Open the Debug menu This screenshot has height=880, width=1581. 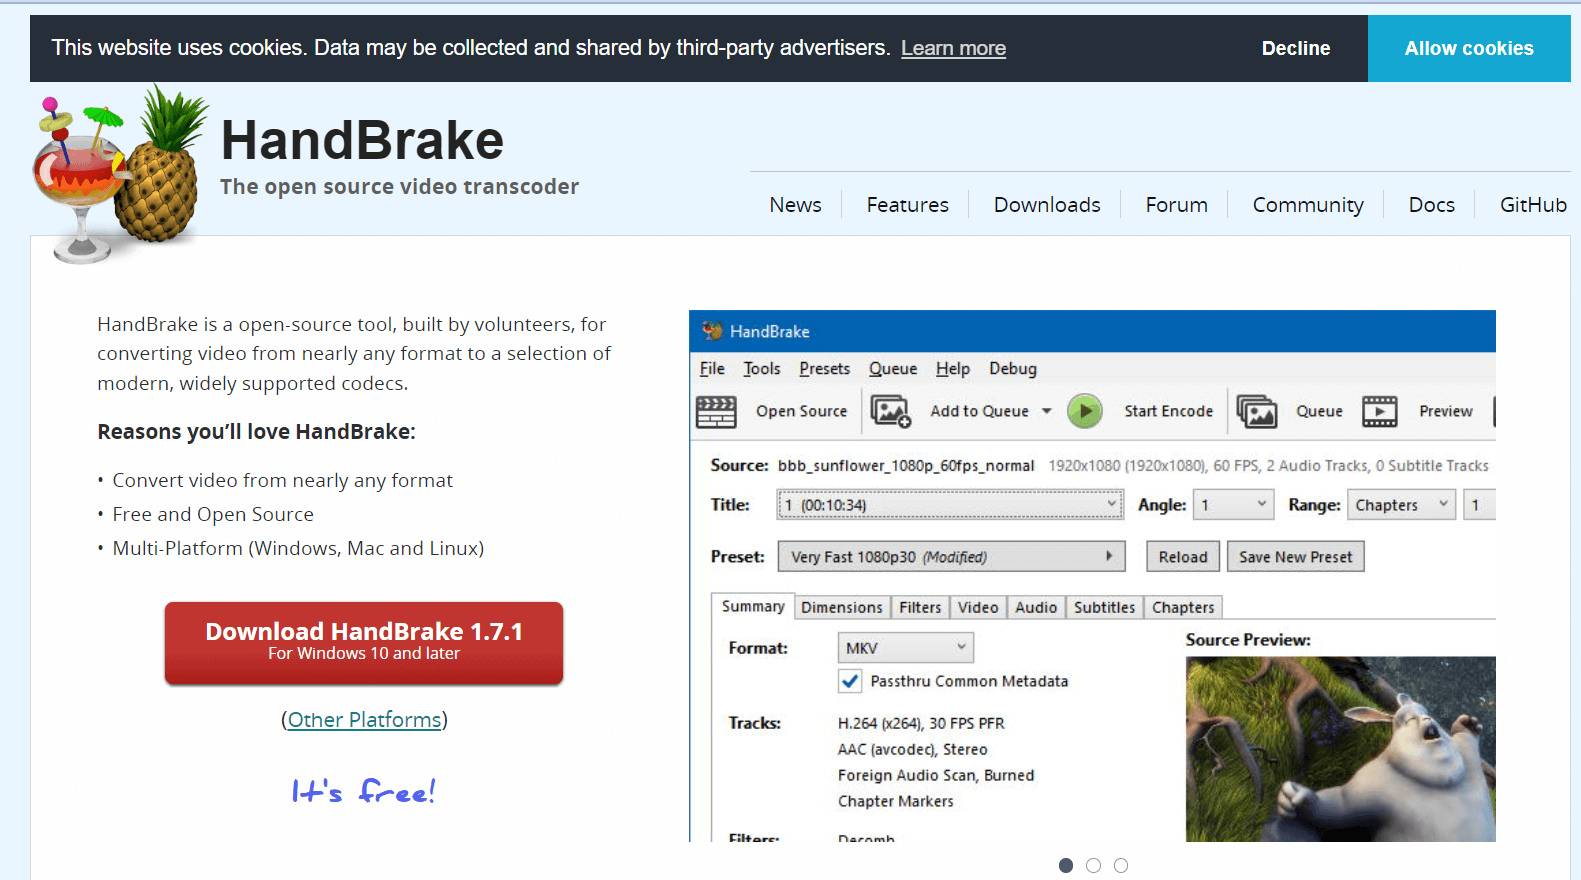tap(1013, 369)
